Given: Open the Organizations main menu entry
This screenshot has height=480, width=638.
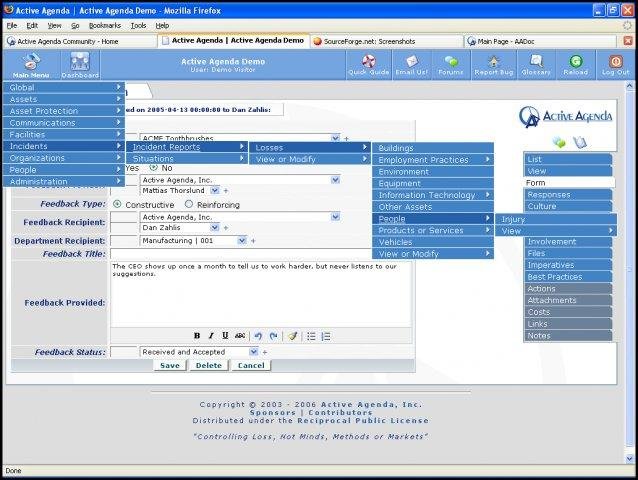Looking at the screenshot, I should [x=63, y=158].
